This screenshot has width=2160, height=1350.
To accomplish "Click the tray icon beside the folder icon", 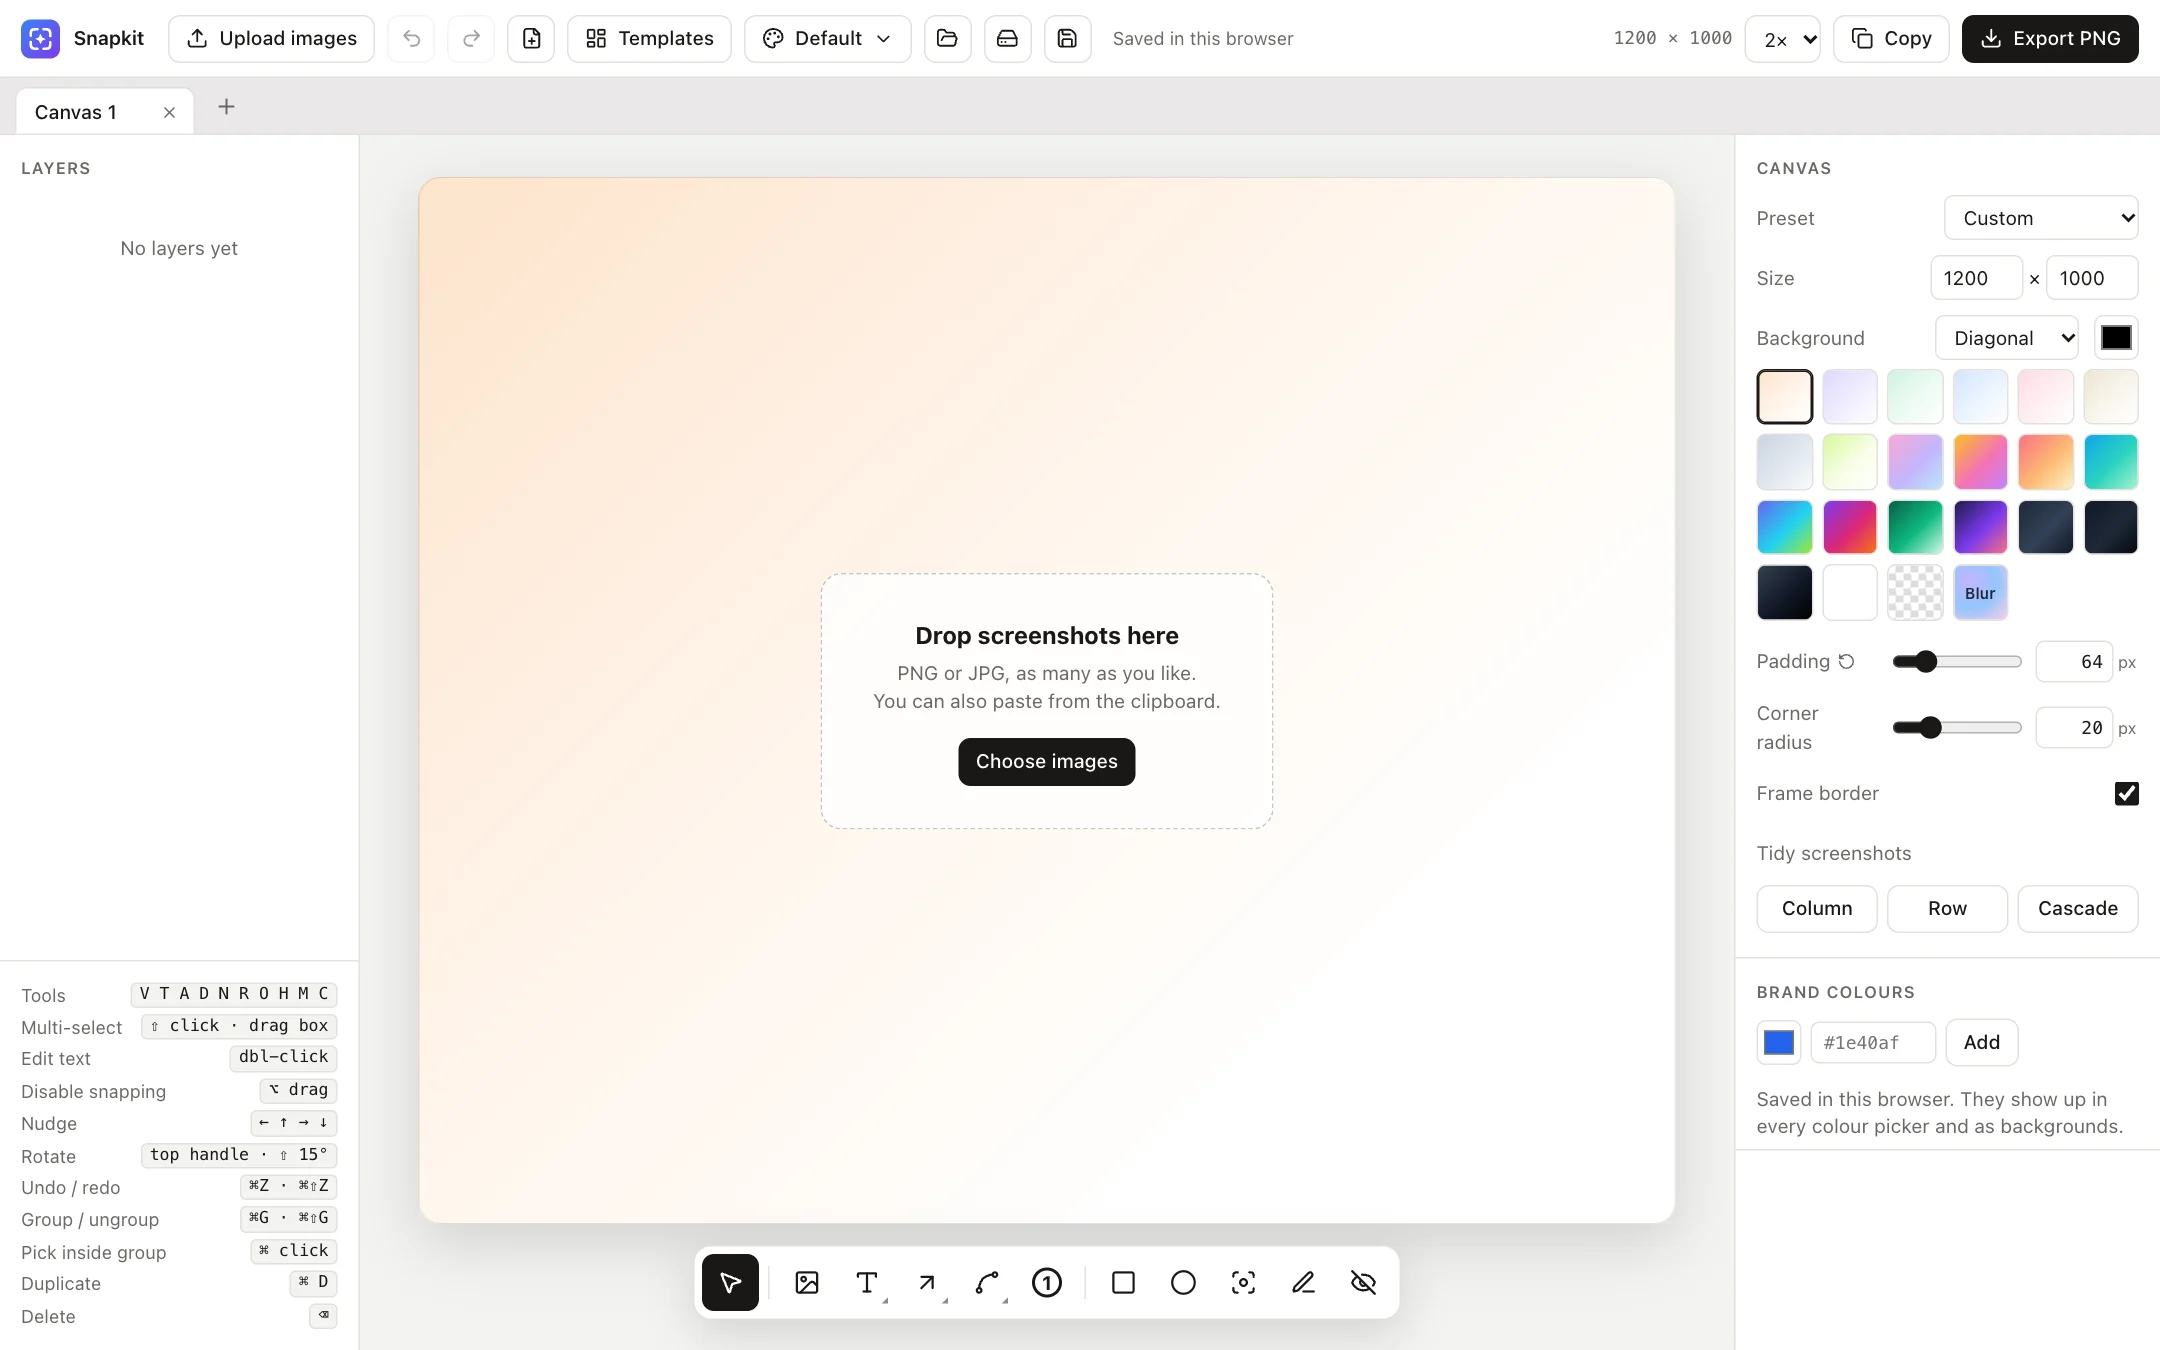I will (x=1007, y=38).
